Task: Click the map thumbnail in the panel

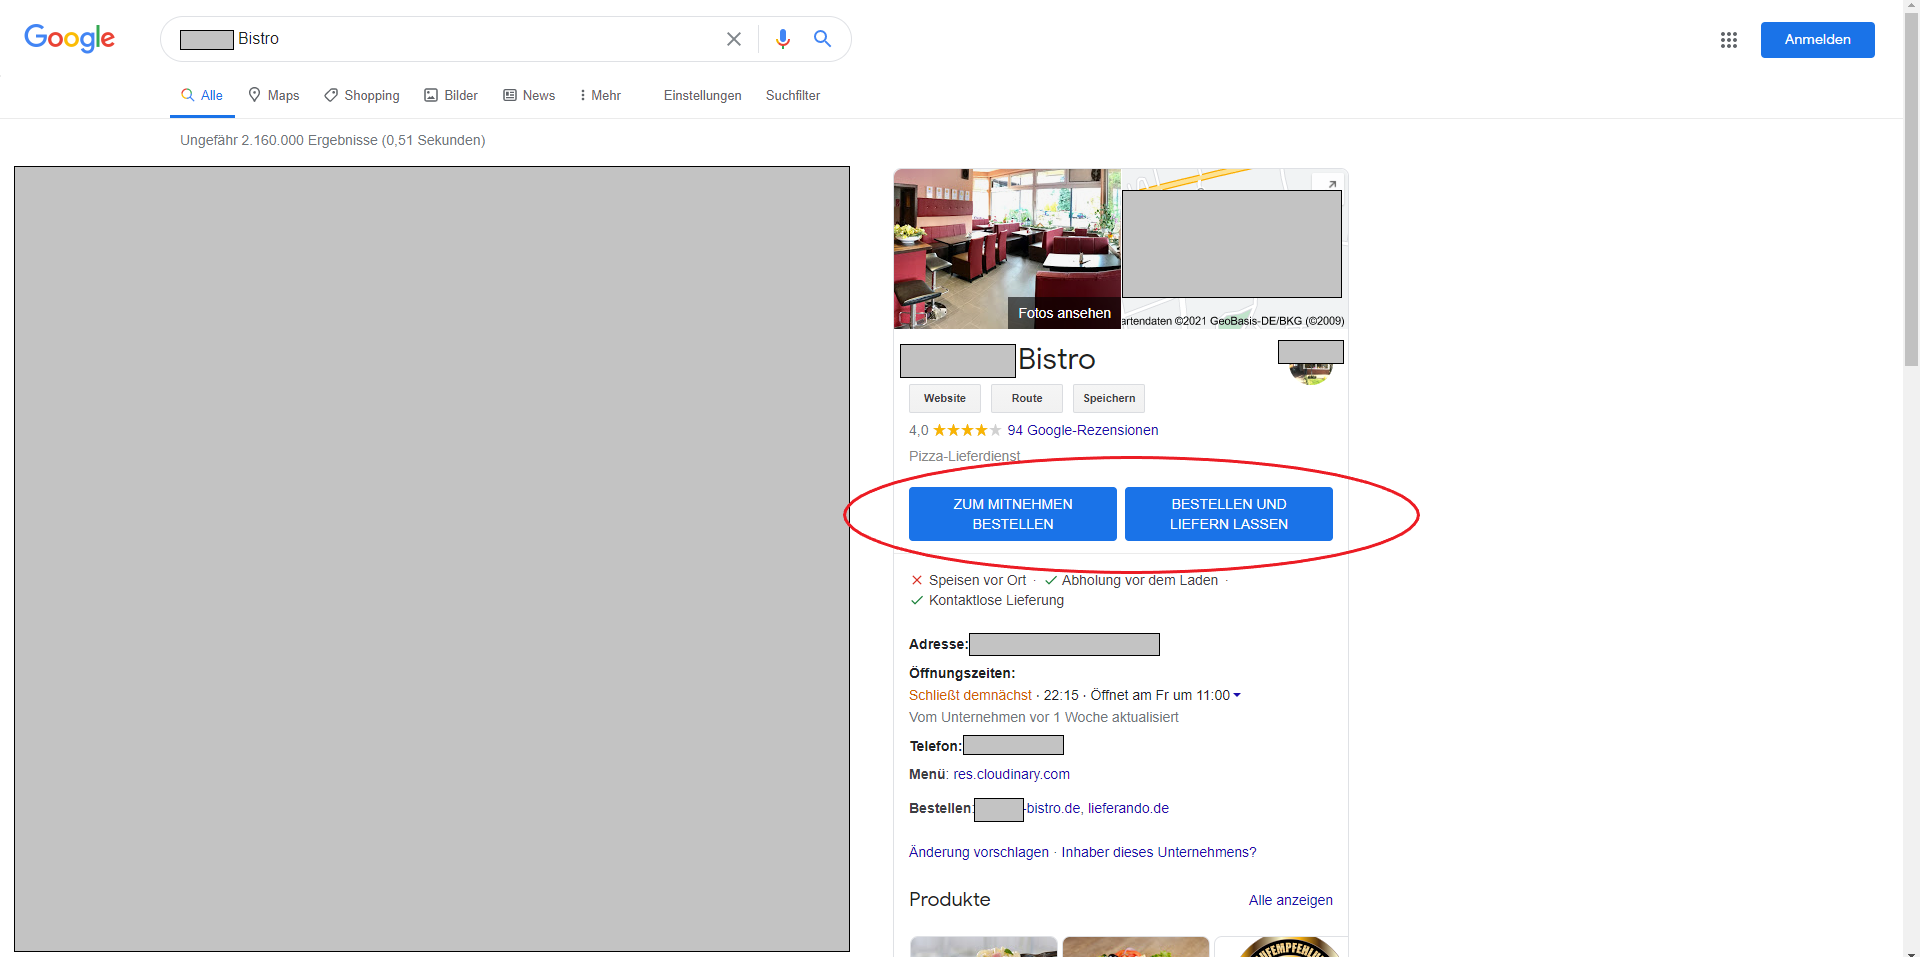Action: pyautogui.click(x=1234, y=248)
